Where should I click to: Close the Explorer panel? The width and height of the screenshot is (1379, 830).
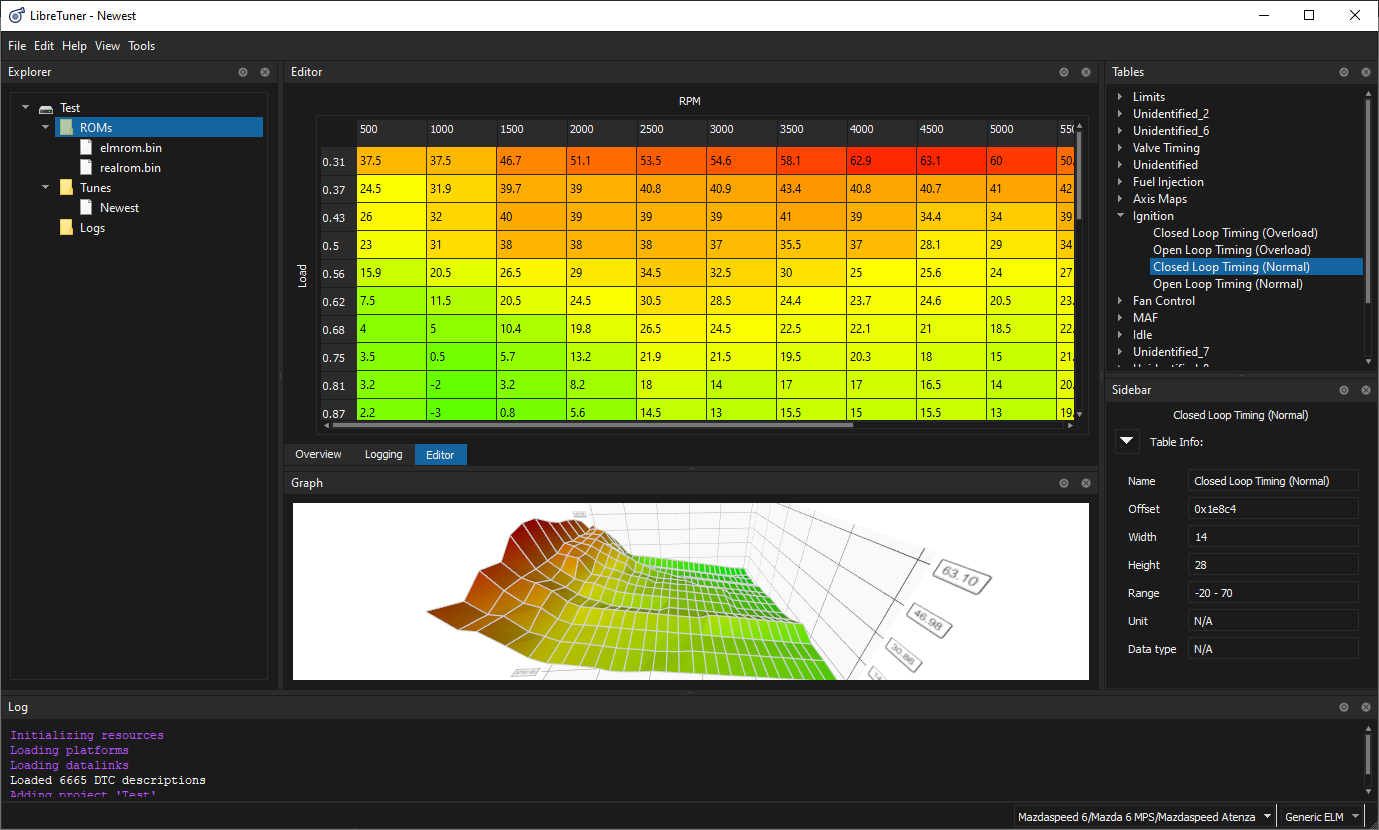265,72
